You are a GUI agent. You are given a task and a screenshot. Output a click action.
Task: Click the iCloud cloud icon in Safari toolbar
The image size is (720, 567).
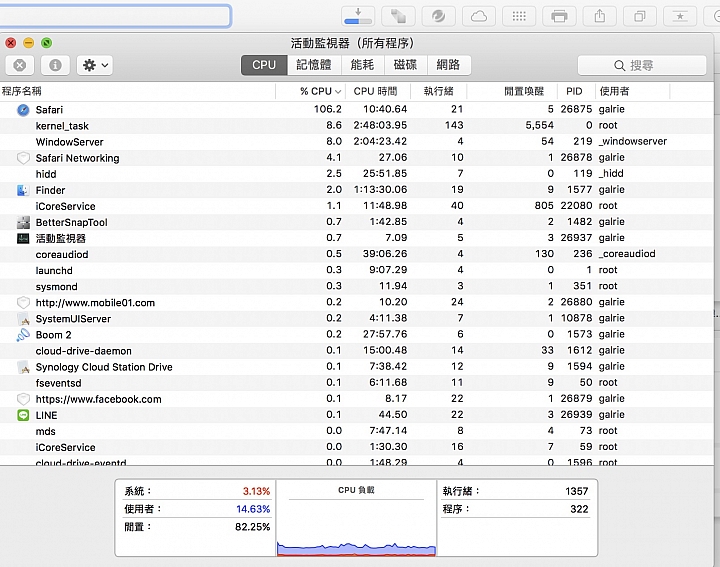coord(479,17)
